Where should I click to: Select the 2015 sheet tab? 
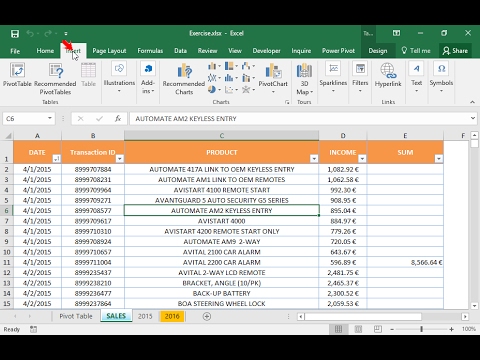click(x=145, y=316)
